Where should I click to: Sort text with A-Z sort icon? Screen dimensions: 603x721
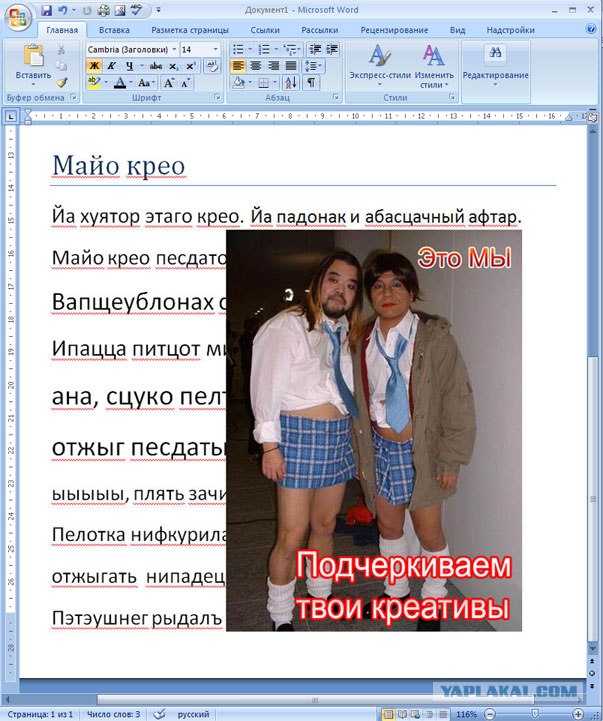[291, 83]
